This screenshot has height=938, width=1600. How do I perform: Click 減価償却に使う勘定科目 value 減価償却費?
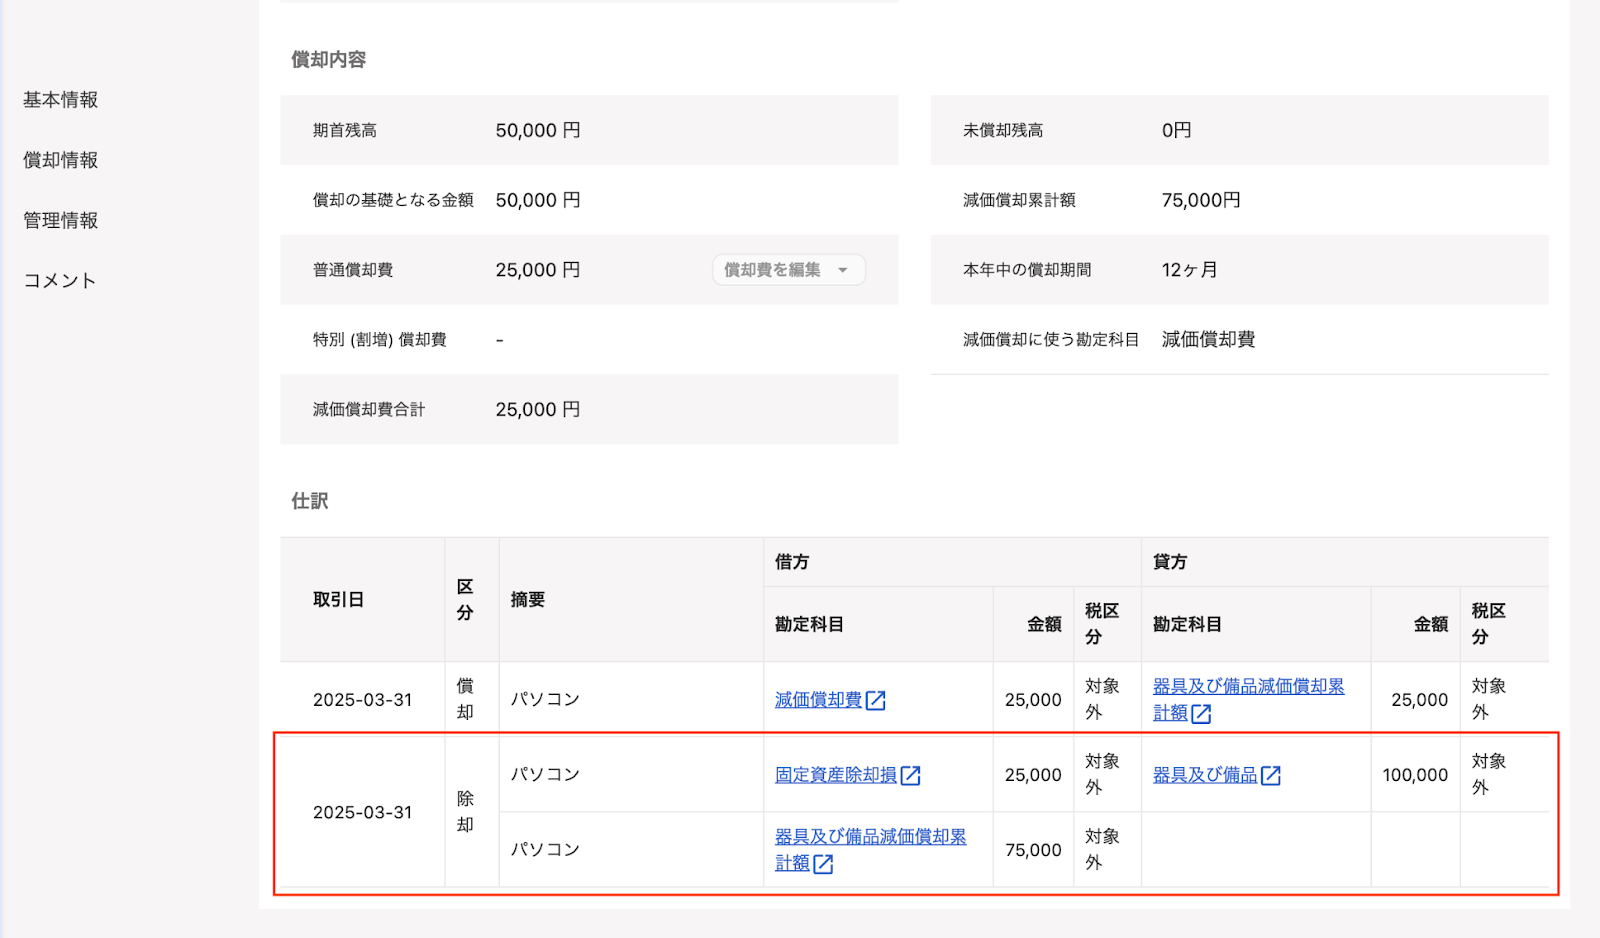1208,340
